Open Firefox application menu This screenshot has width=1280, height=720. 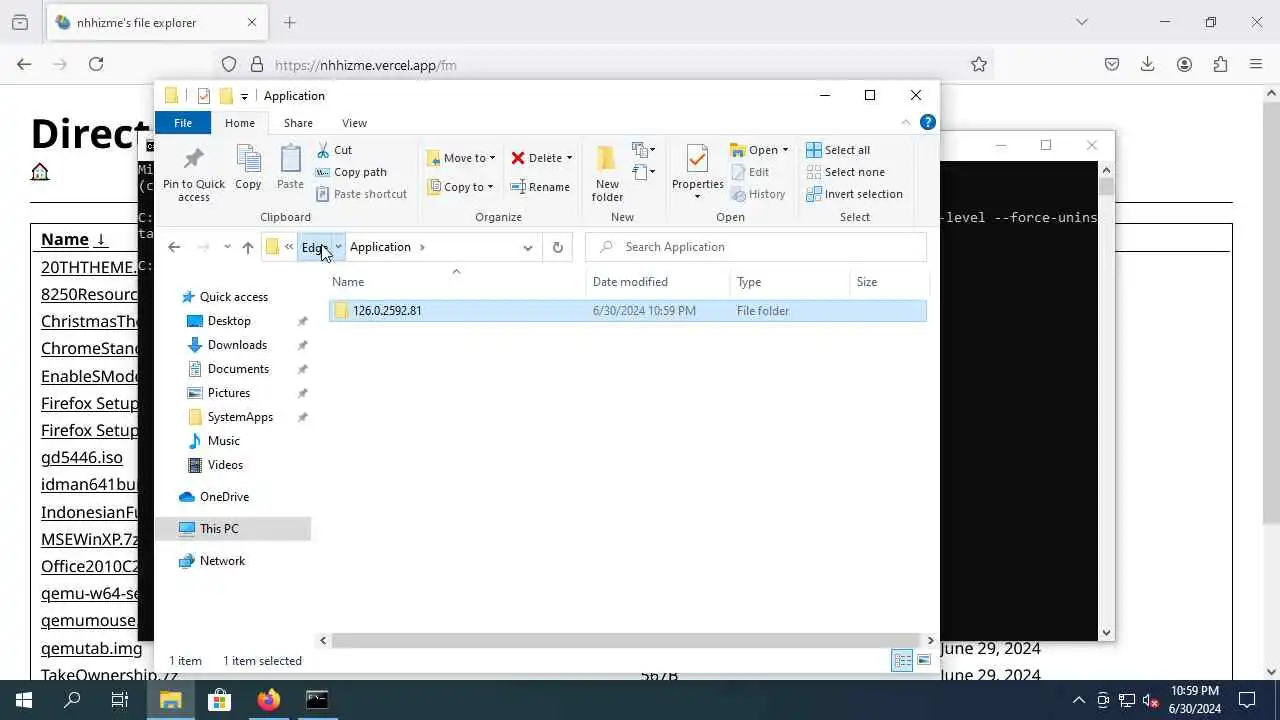[1256, 64]
